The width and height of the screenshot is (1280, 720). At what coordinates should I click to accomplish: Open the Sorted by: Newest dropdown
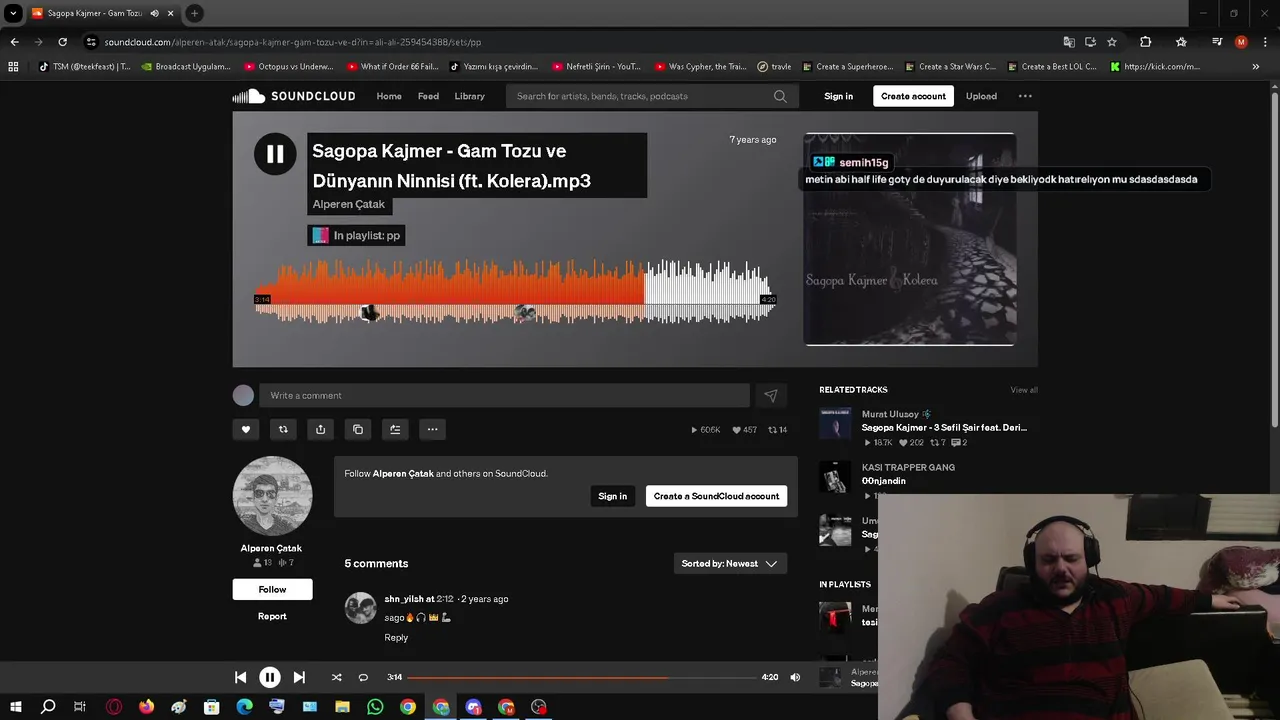click(x=730, y=563)
